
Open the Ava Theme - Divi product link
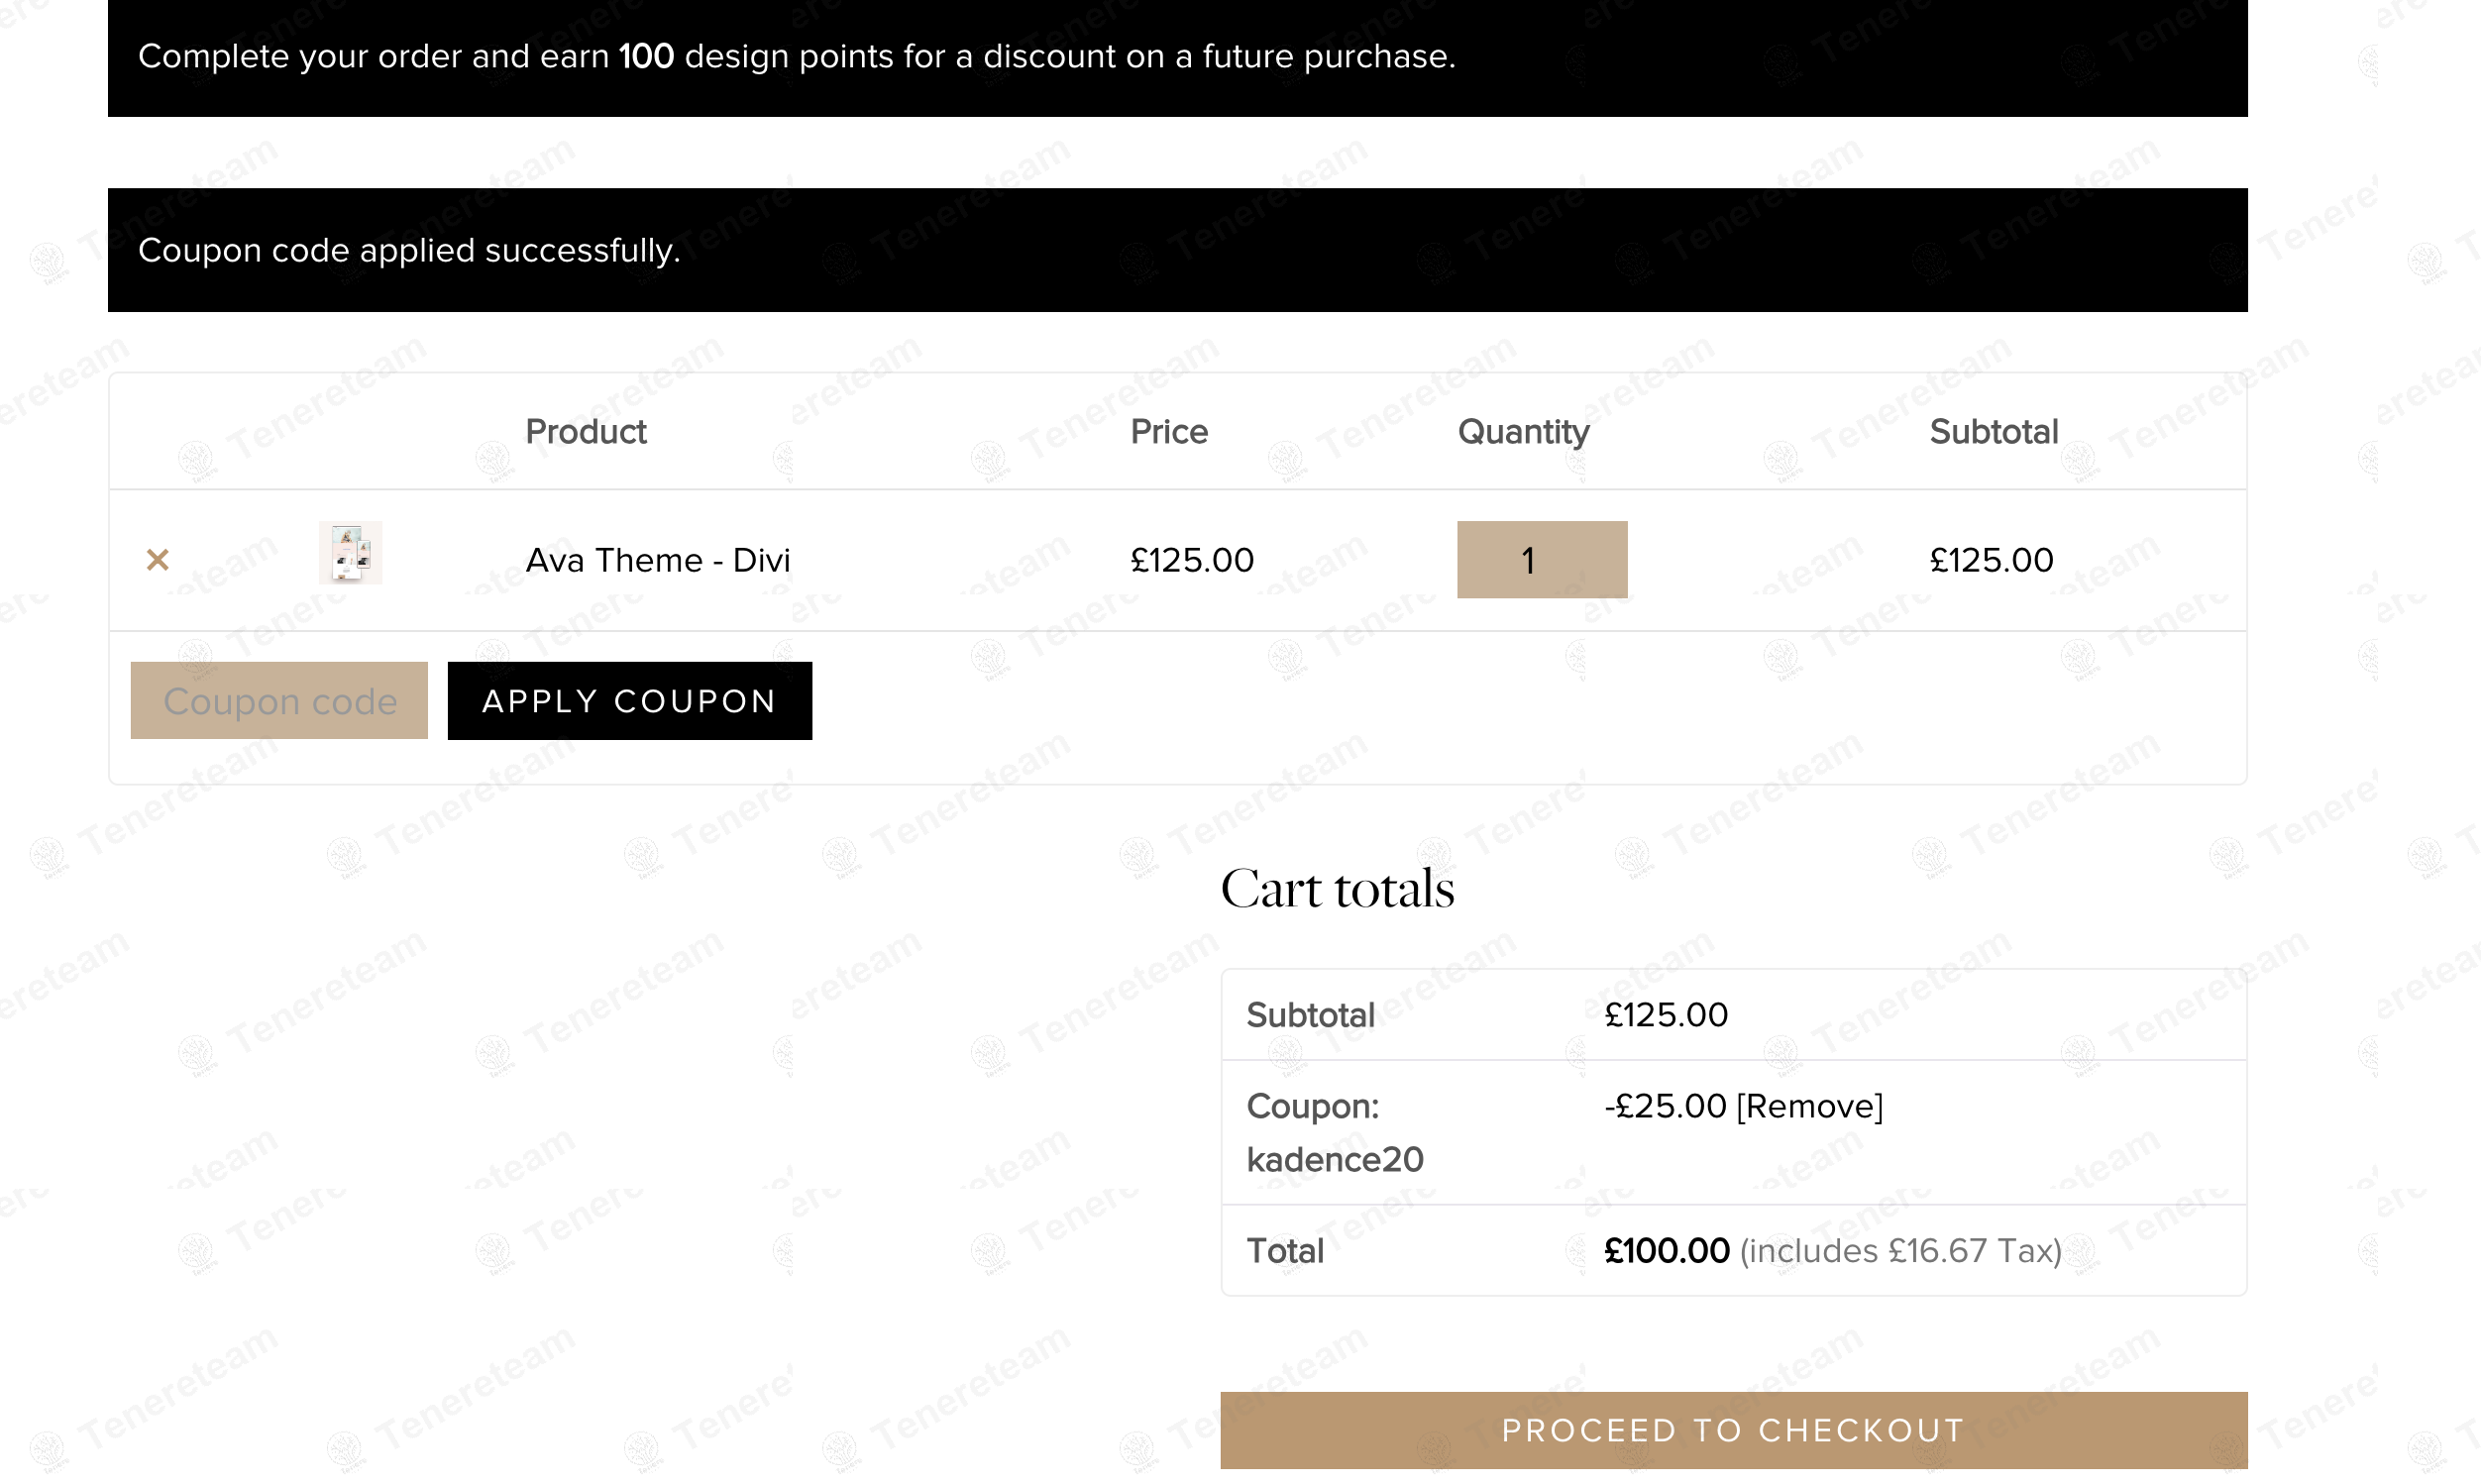coord(657,560)
